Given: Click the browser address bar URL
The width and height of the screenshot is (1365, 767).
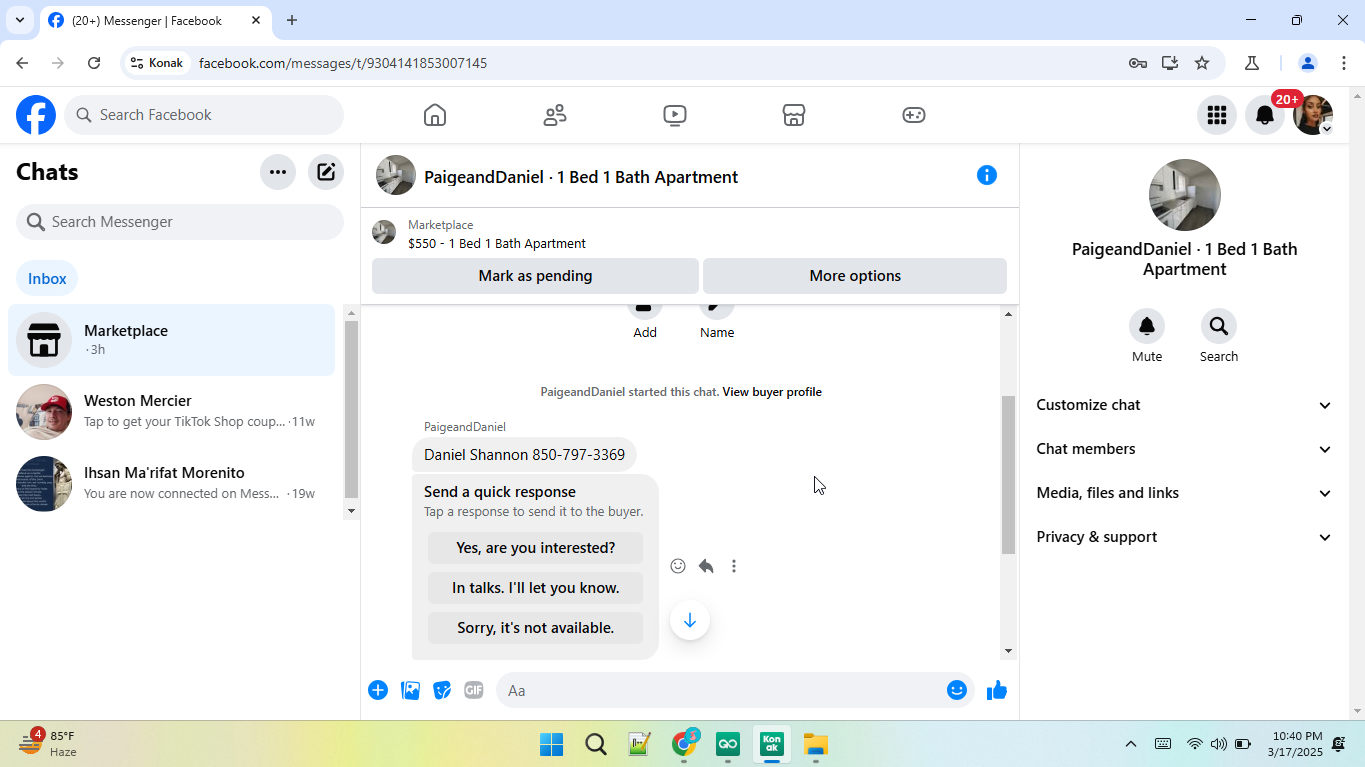Looking at the screenshot, I should pyautogui.click(x=343, y=63).
